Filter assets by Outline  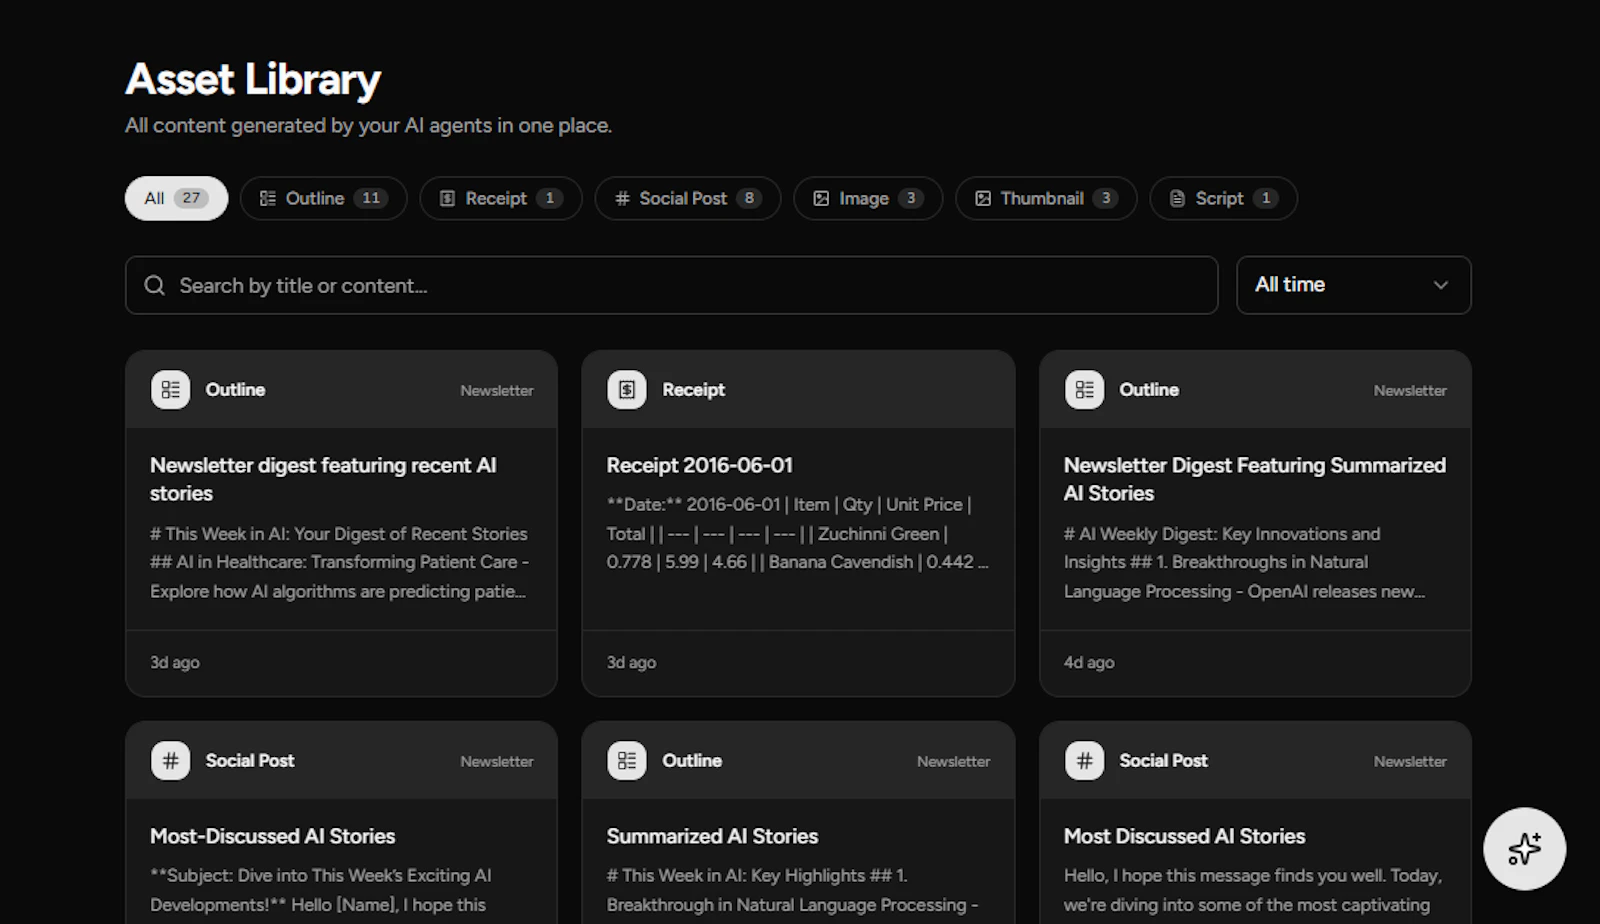coord(323,198)
